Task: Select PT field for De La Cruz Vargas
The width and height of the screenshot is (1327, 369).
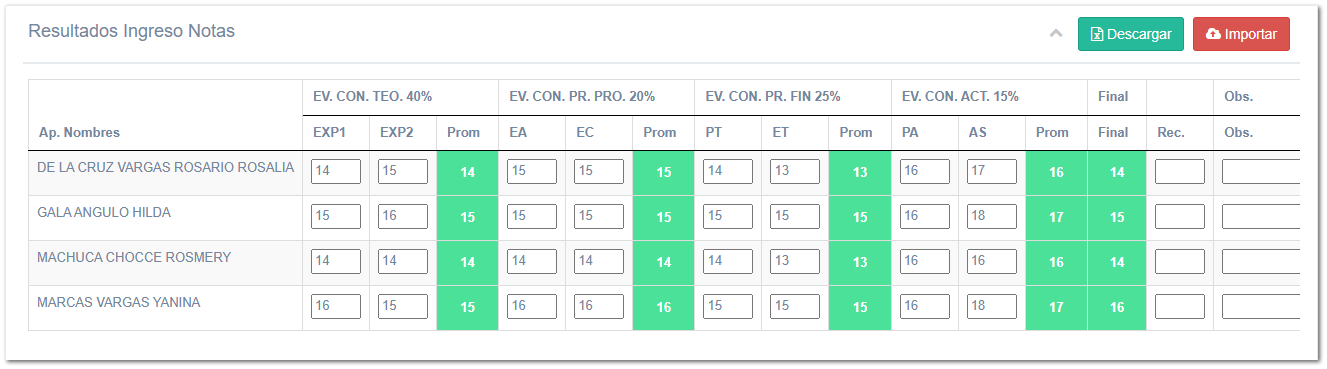Action: [x=728, y=172]
